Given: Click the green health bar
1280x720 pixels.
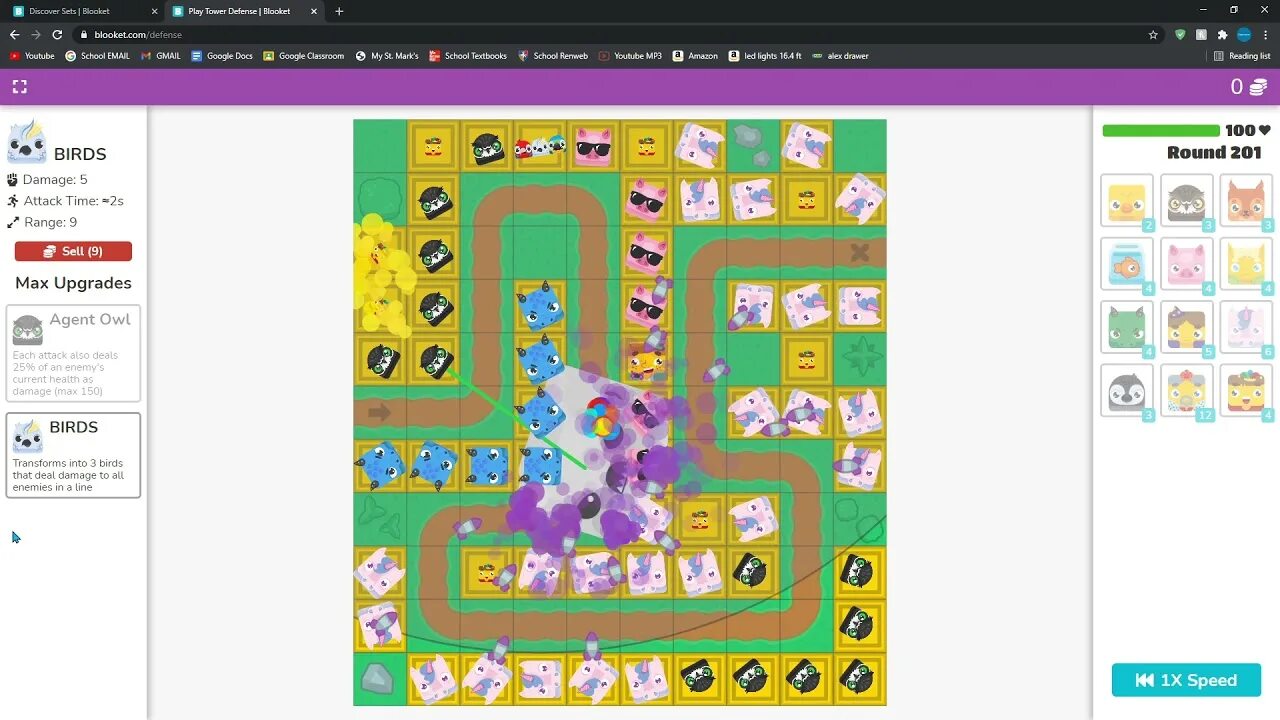Looking at the screenshot, I should coord(1161,131).
